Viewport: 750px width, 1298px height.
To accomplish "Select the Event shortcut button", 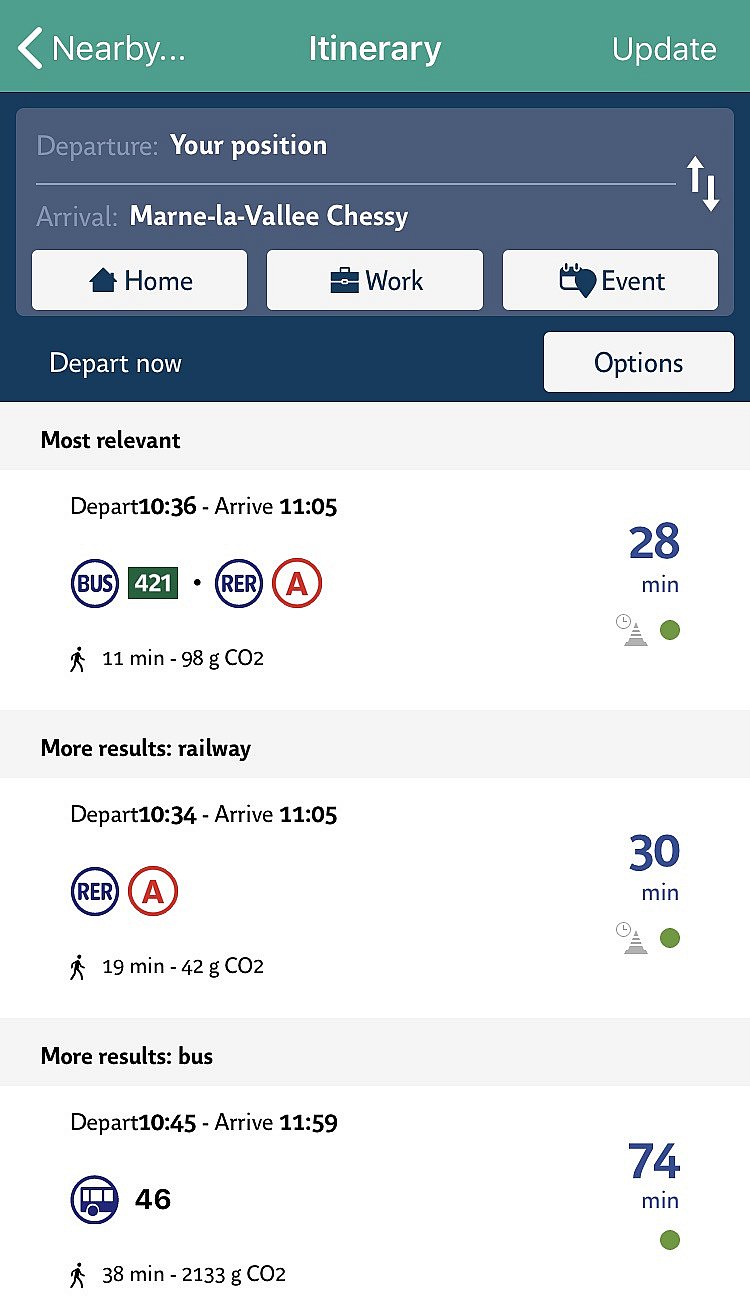I will (610, 281).
